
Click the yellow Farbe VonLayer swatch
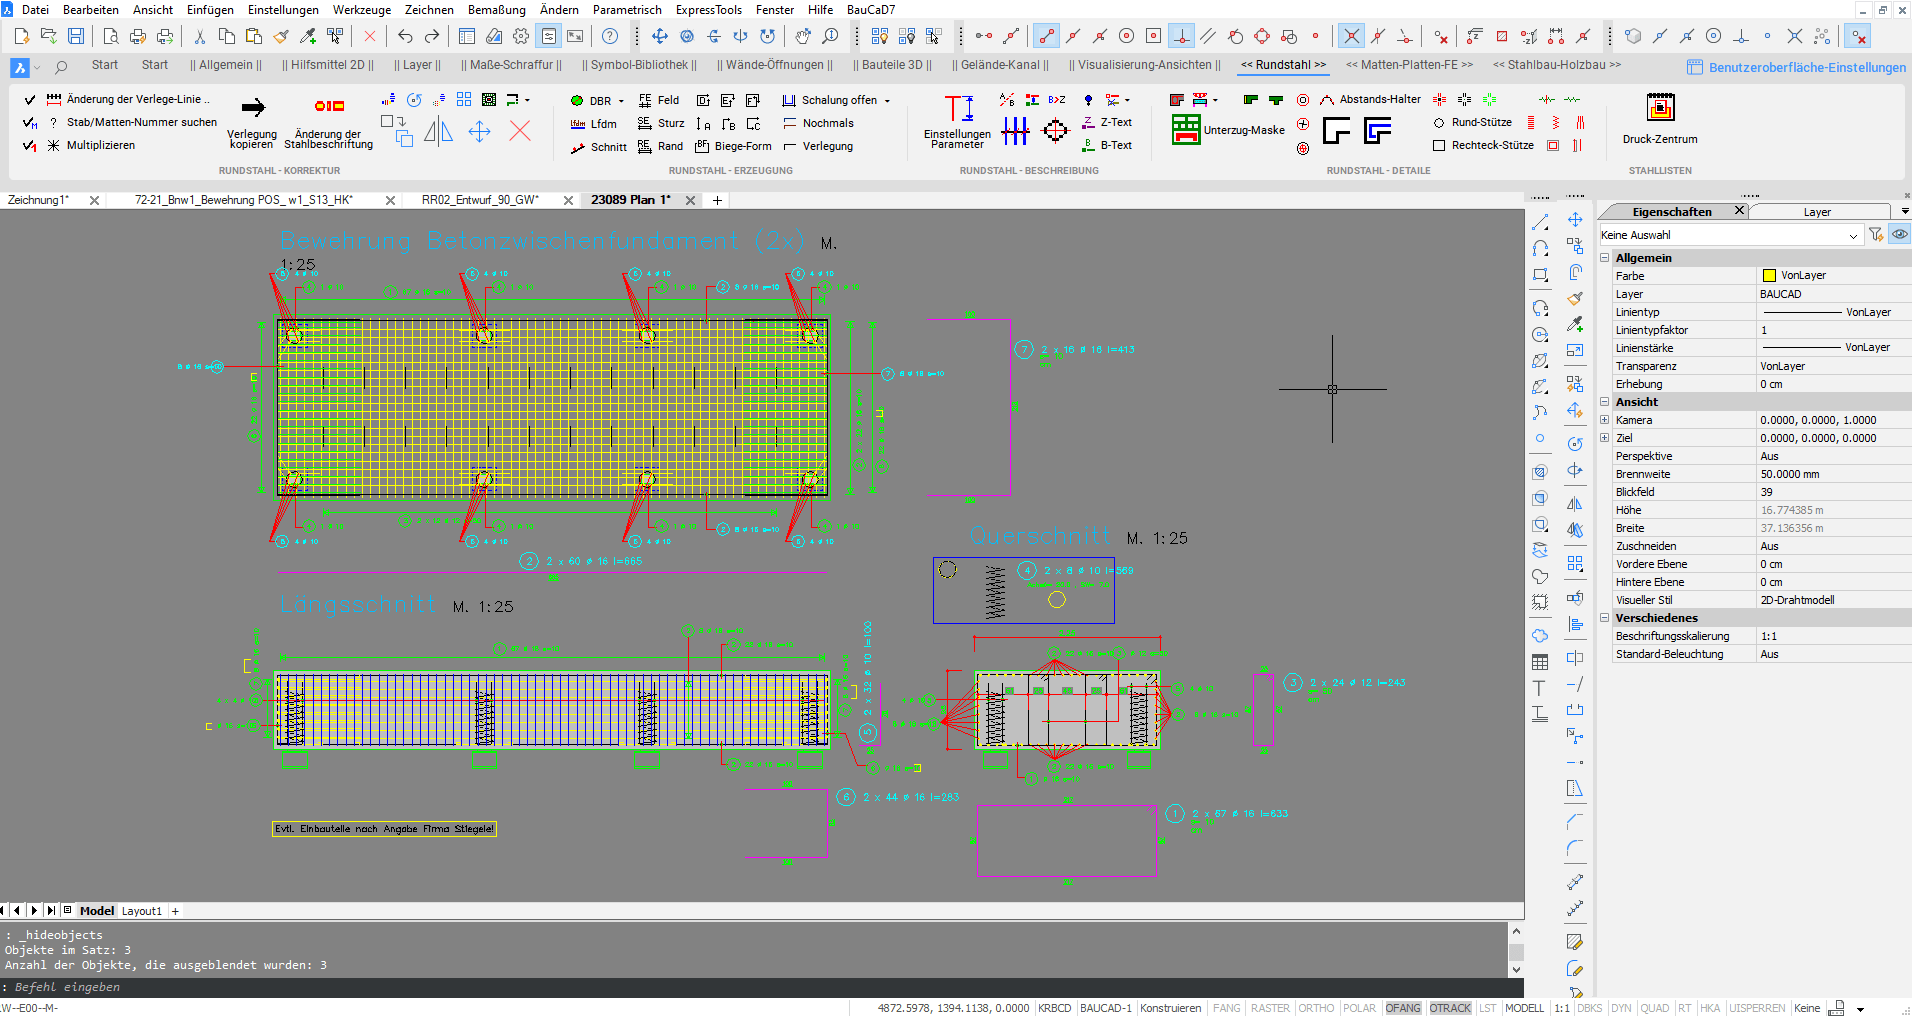point(1769,276)
